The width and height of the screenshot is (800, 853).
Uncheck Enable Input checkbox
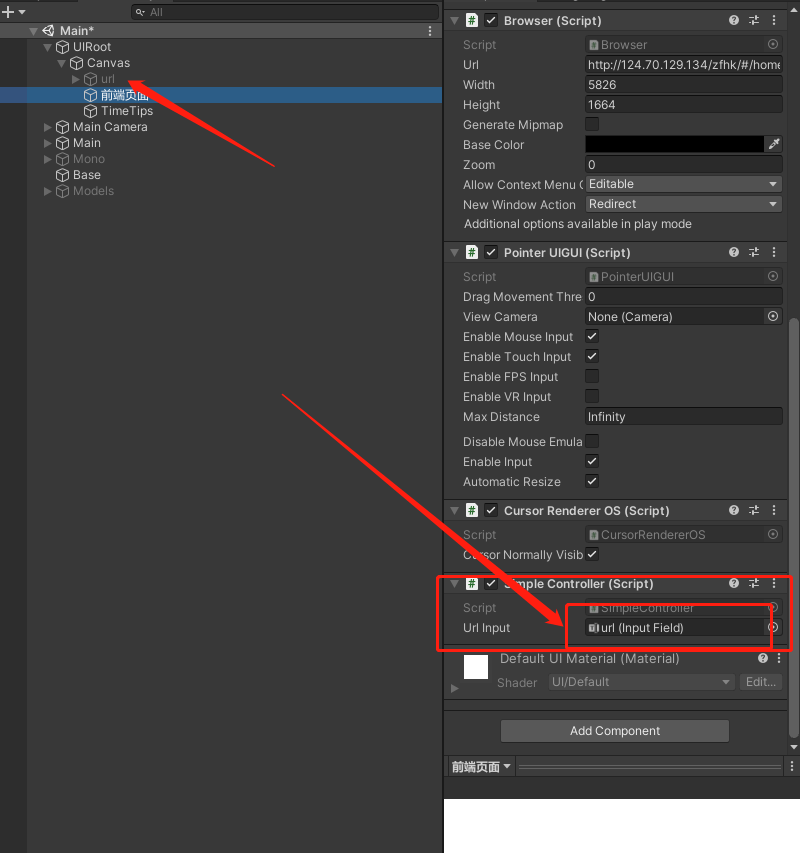coord(592,461)
